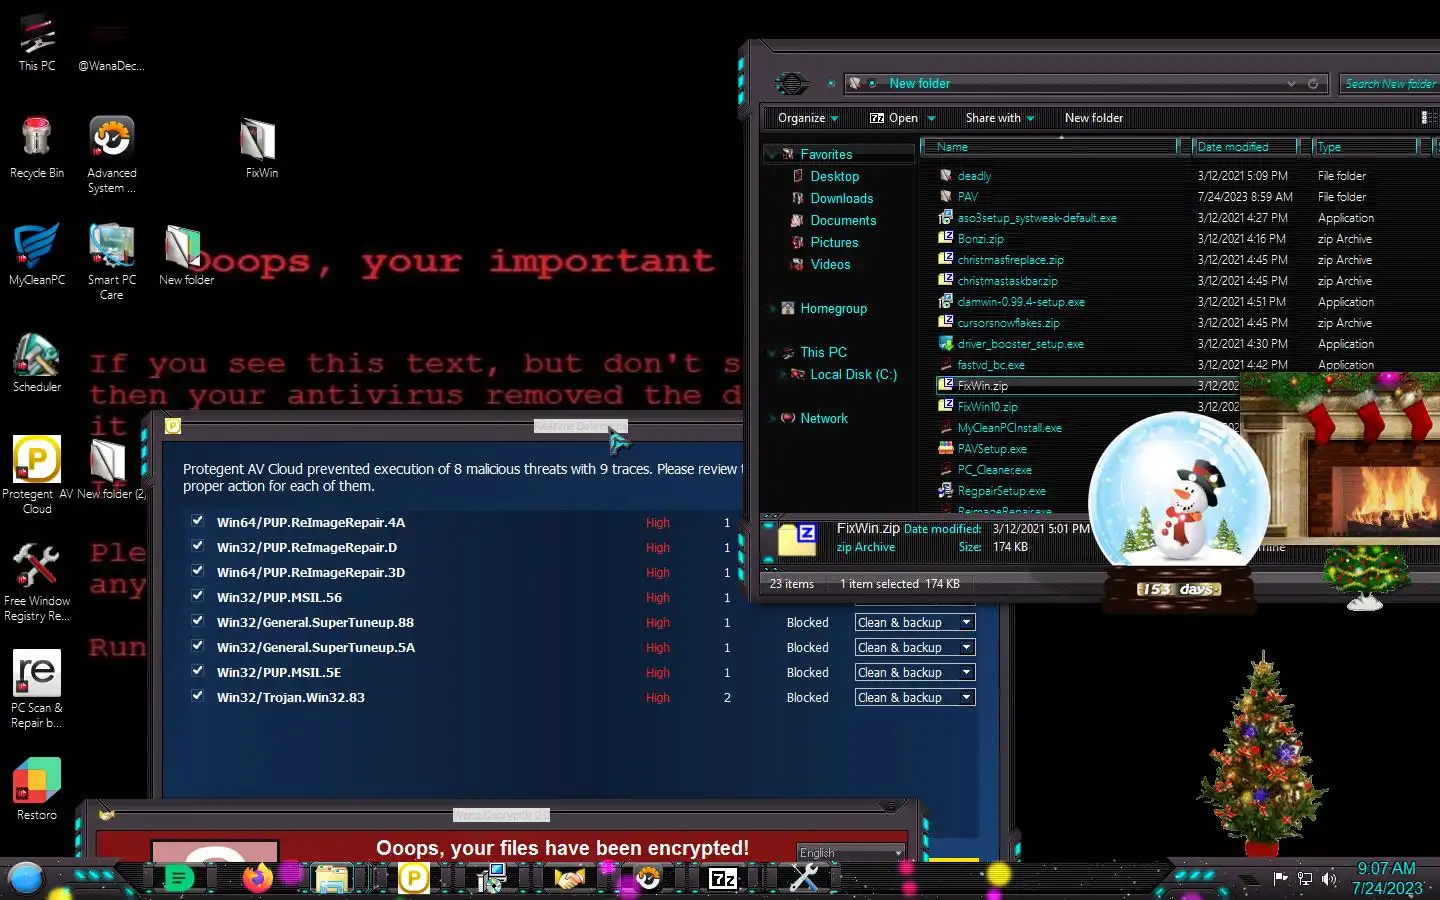The width and height of the screenshot is (1440, 900).
Task: Uncheck Win64/PUP.ReImageRepair.3D threat
Action: (197, 571)
